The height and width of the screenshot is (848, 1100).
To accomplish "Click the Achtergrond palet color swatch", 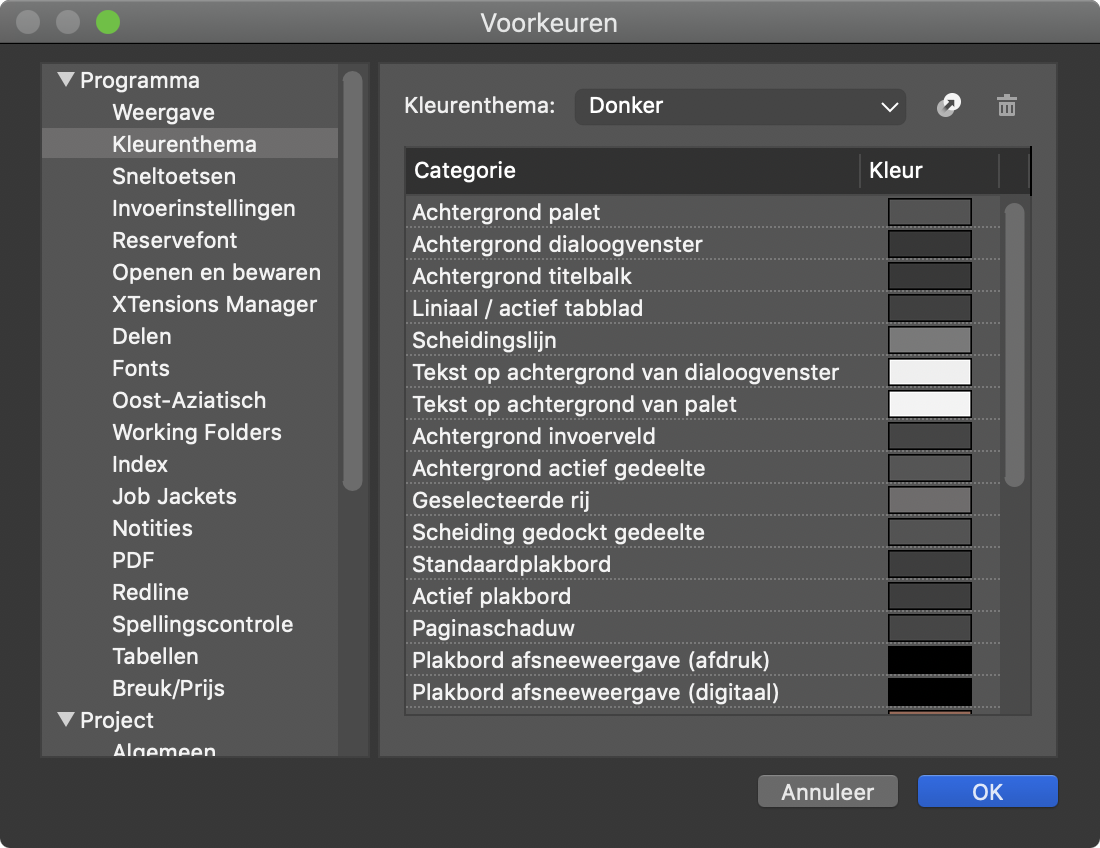I will [929, 212].
